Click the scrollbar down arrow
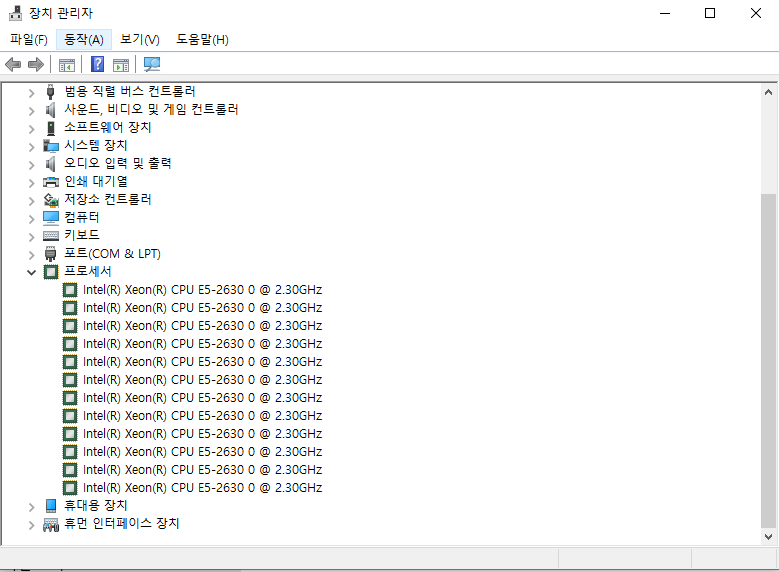This screenshot has height=572, width=779. coord(768,536)
